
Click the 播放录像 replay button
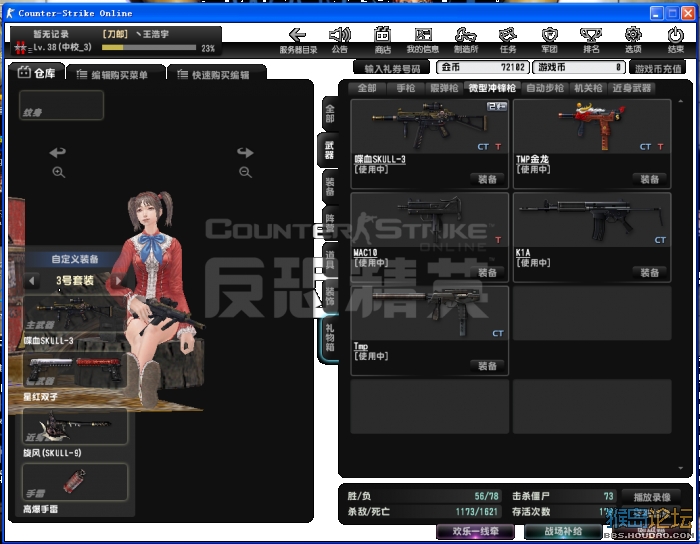pyautogui.click(x=652, y=497)
